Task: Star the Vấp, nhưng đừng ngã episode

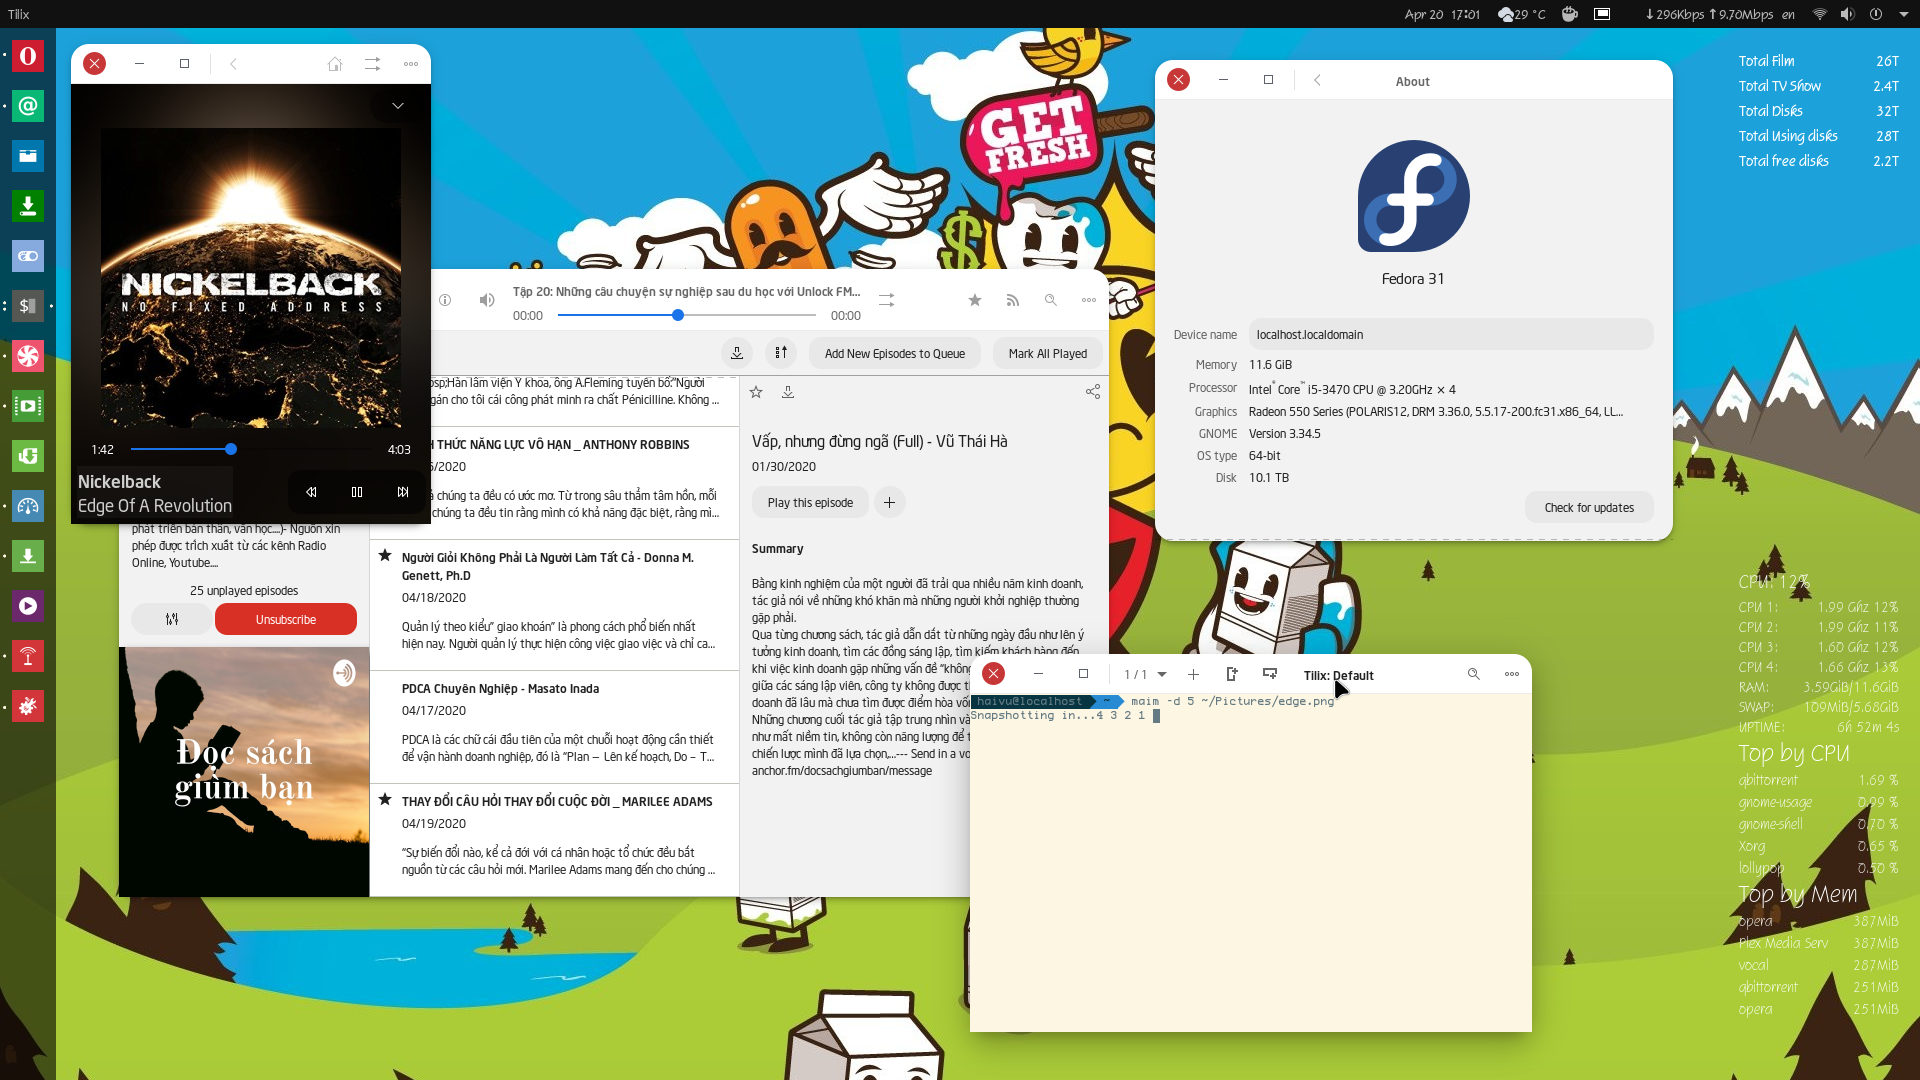Action: pyautogui.click(x=756, y=392)
